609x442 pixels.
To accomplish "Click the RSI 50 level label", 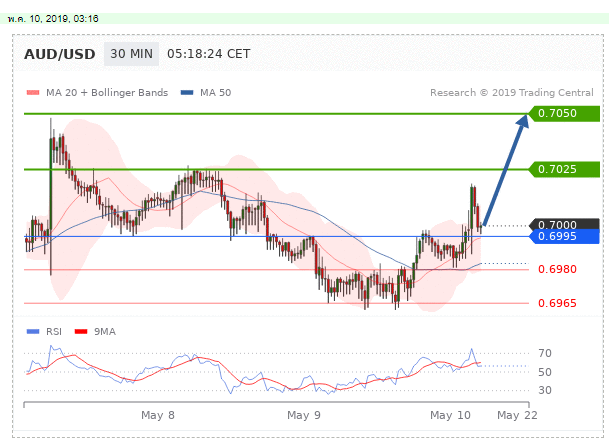I will click(x=545, y=372).
